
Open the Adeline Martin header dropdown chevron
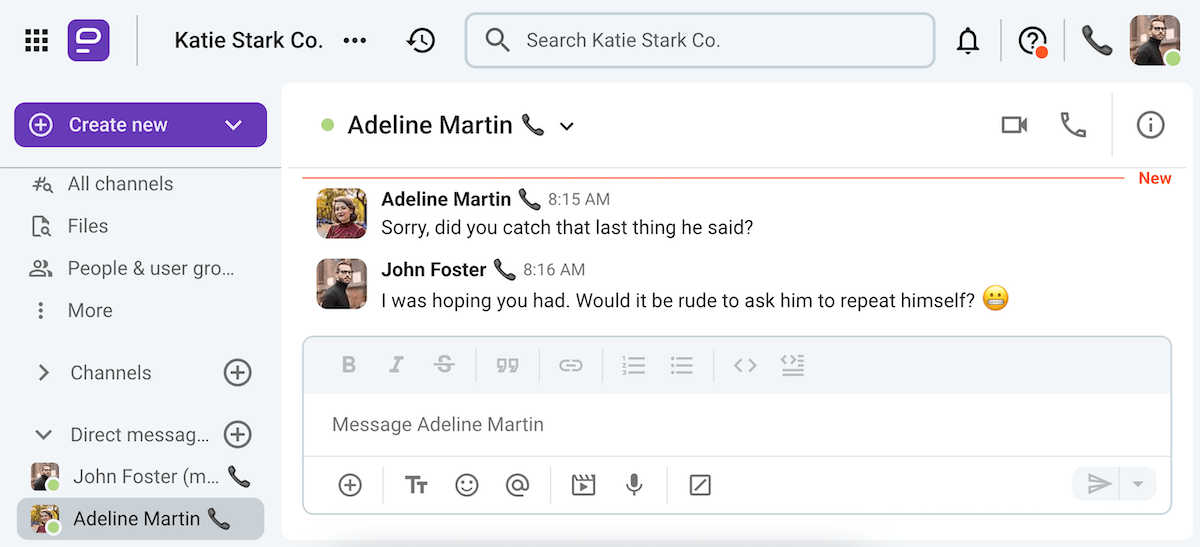click(x=567, y=126)
